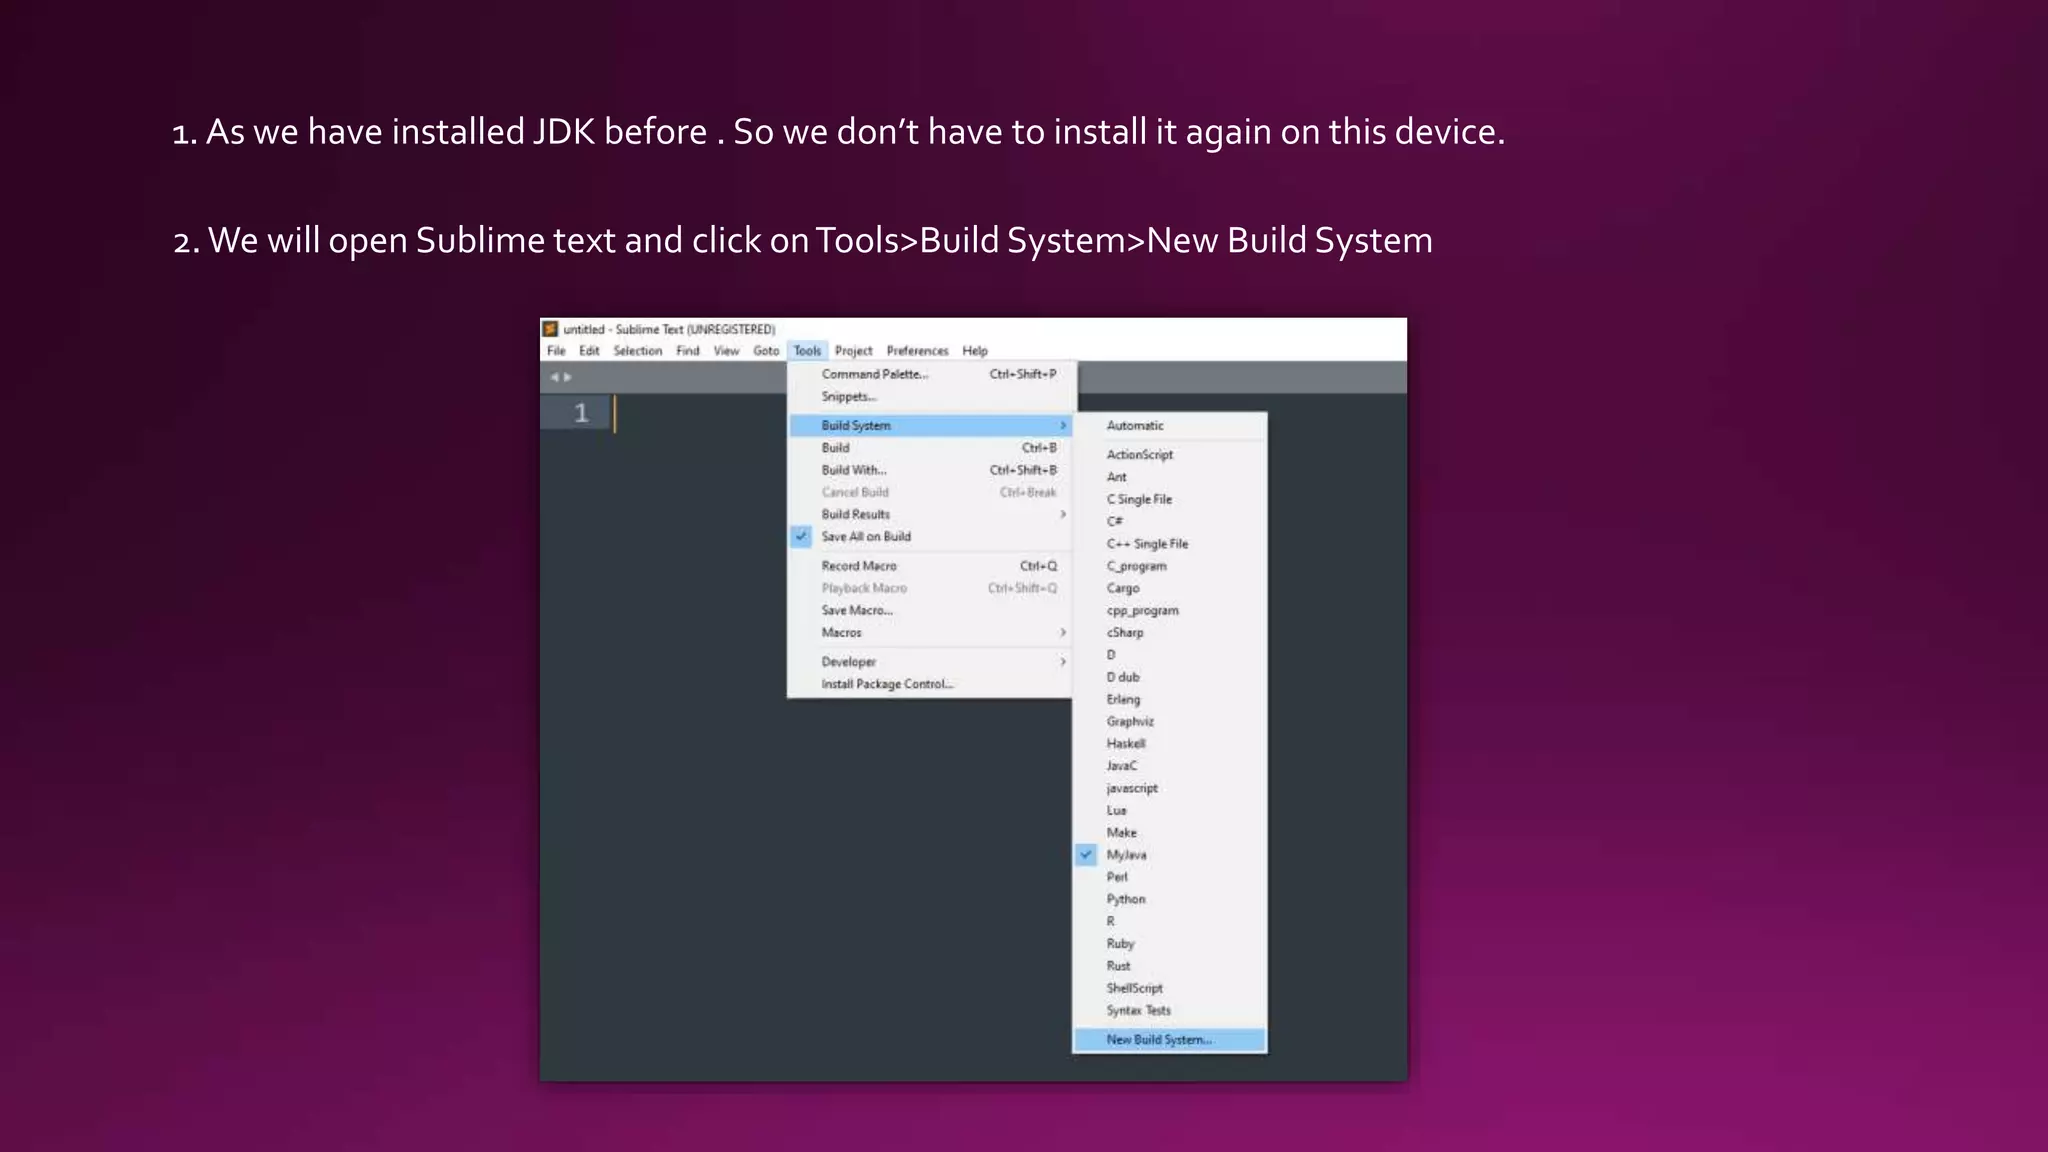Select Rust build system

coord(1170,966)
